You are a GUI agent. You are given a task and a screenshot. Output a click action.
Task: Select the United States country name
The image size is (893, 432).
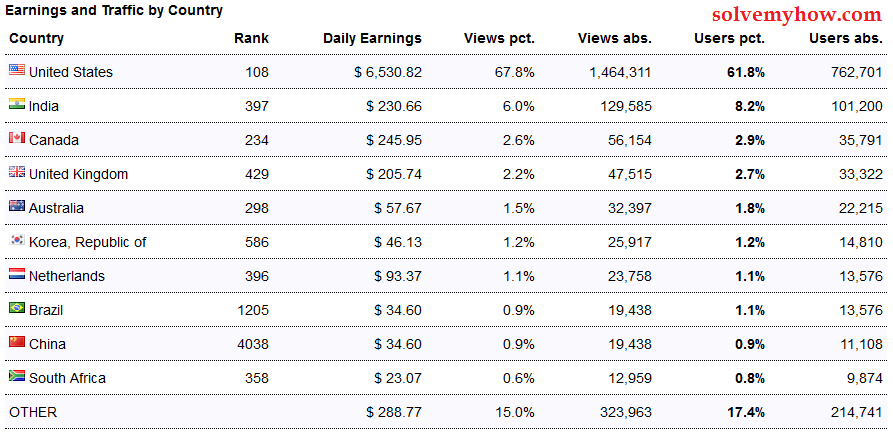71,72
